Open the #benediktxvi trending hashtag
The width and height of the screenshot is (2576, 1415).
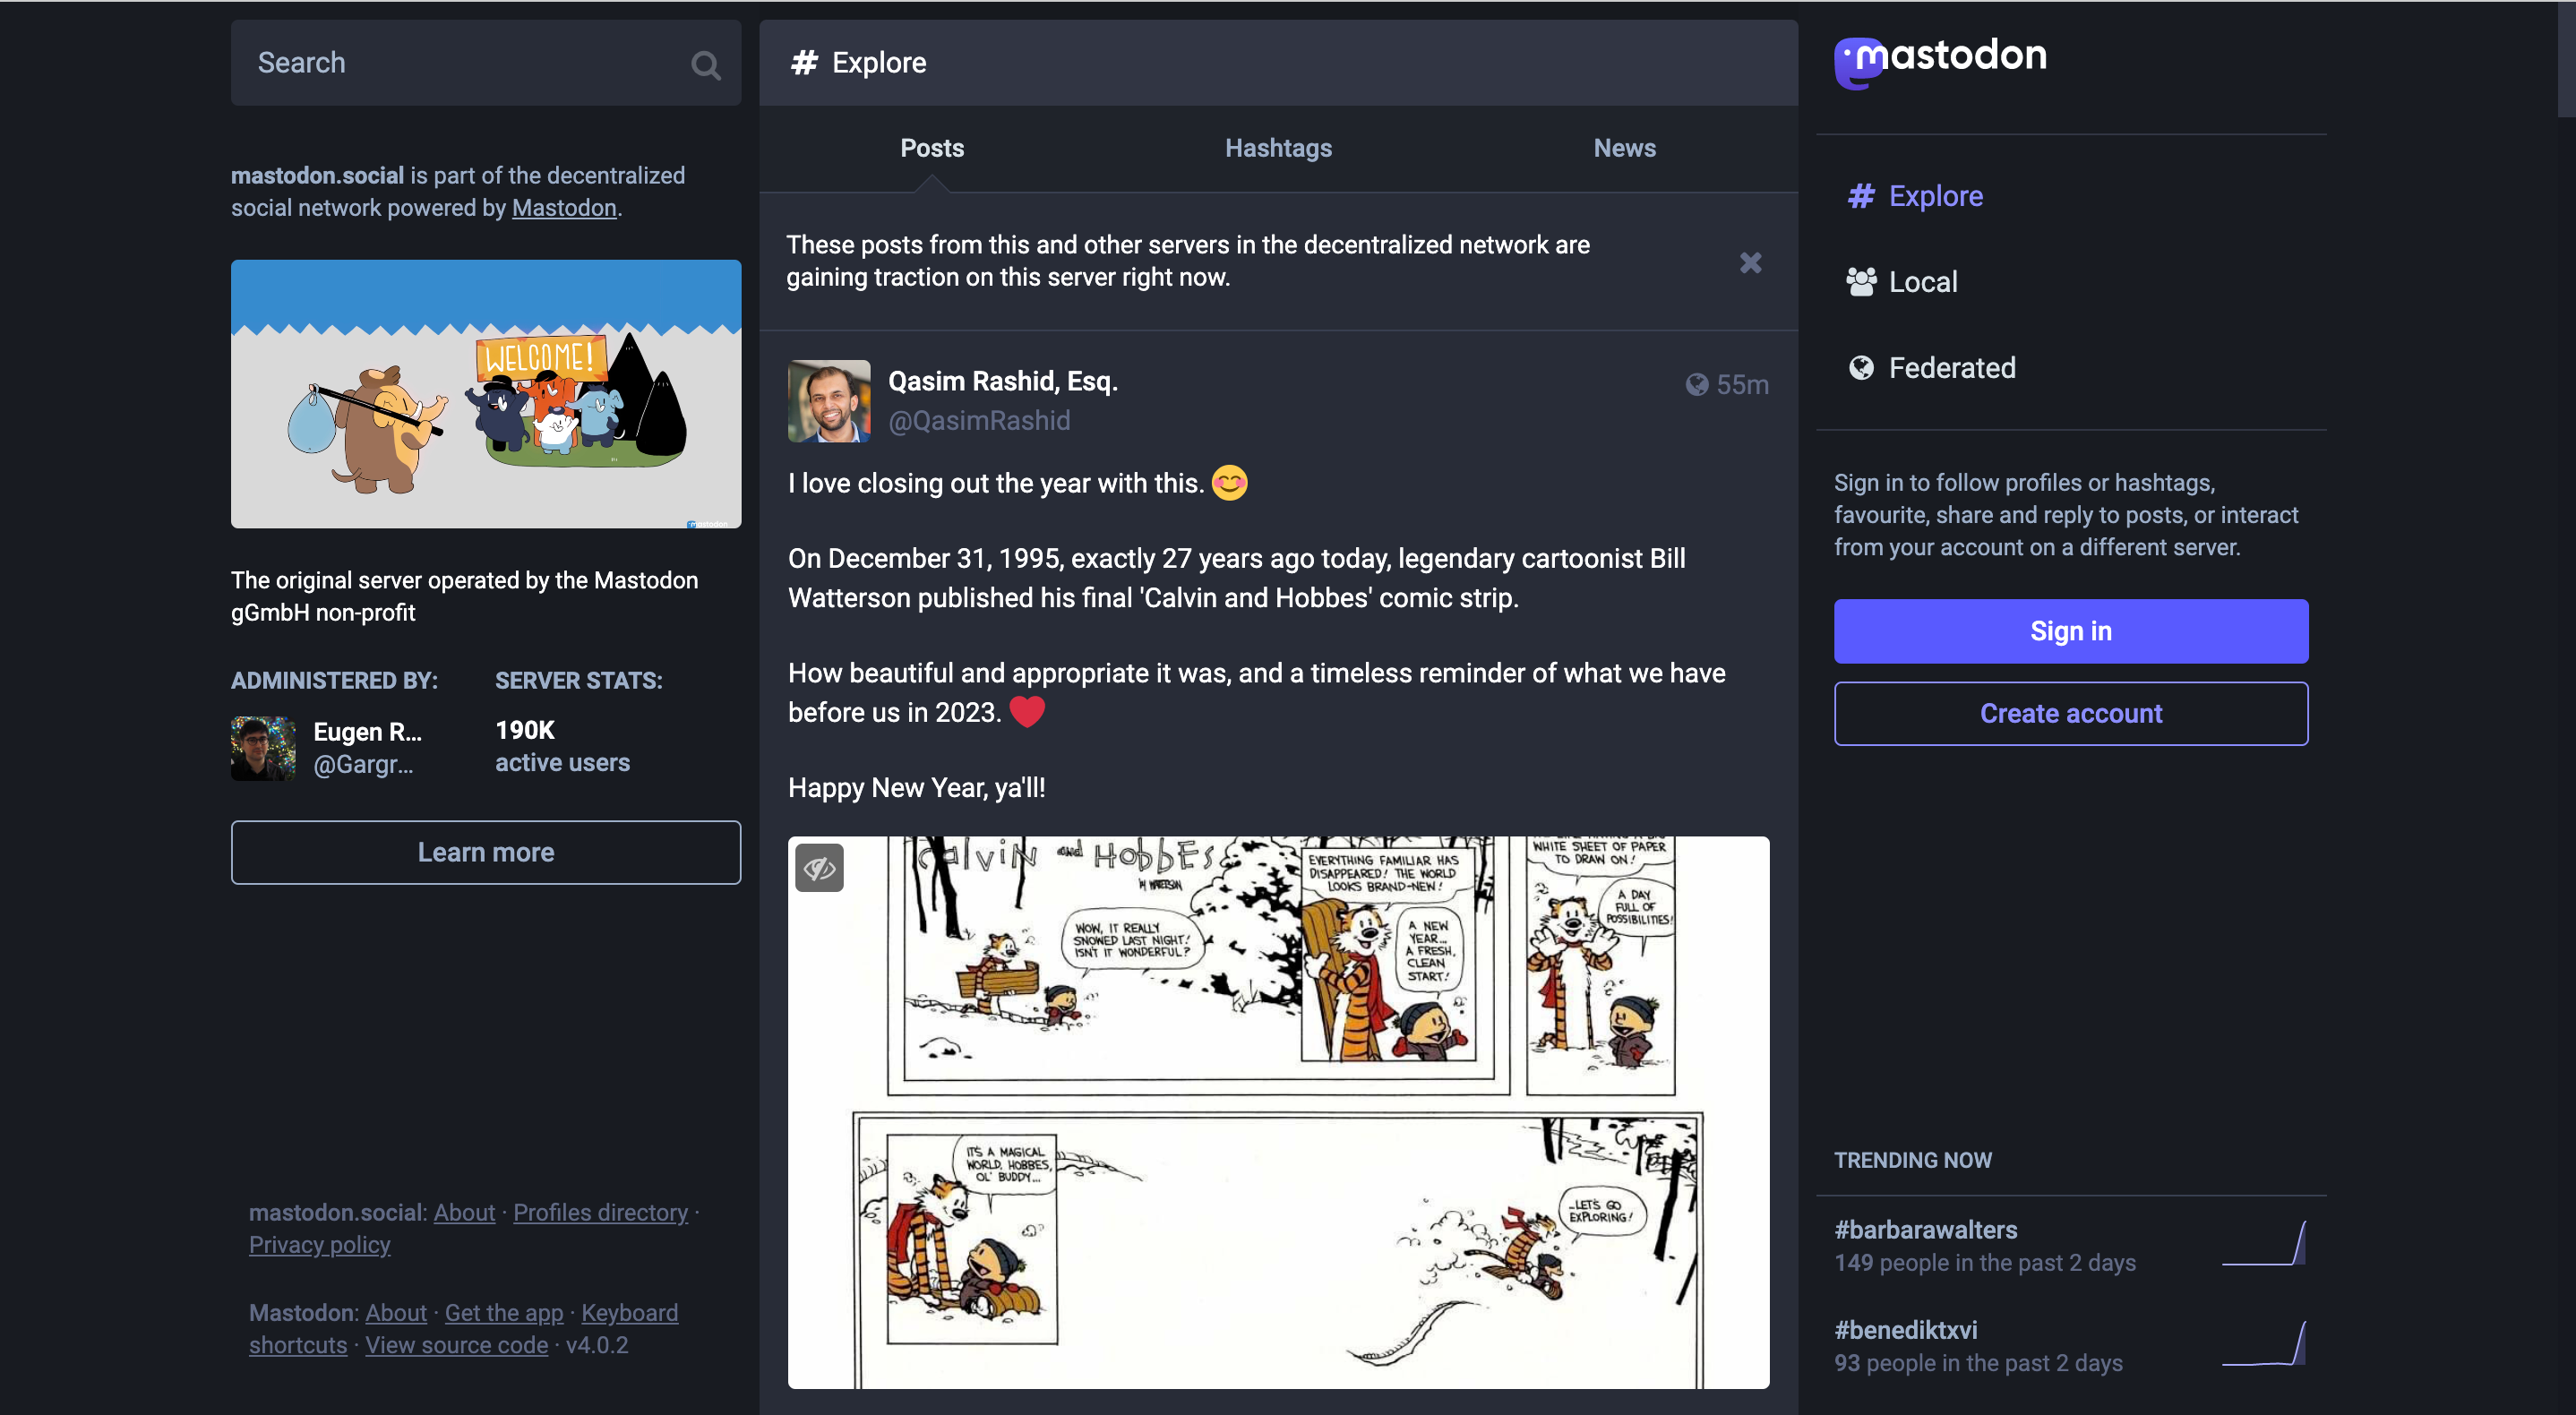[x=1905, y=1330]
